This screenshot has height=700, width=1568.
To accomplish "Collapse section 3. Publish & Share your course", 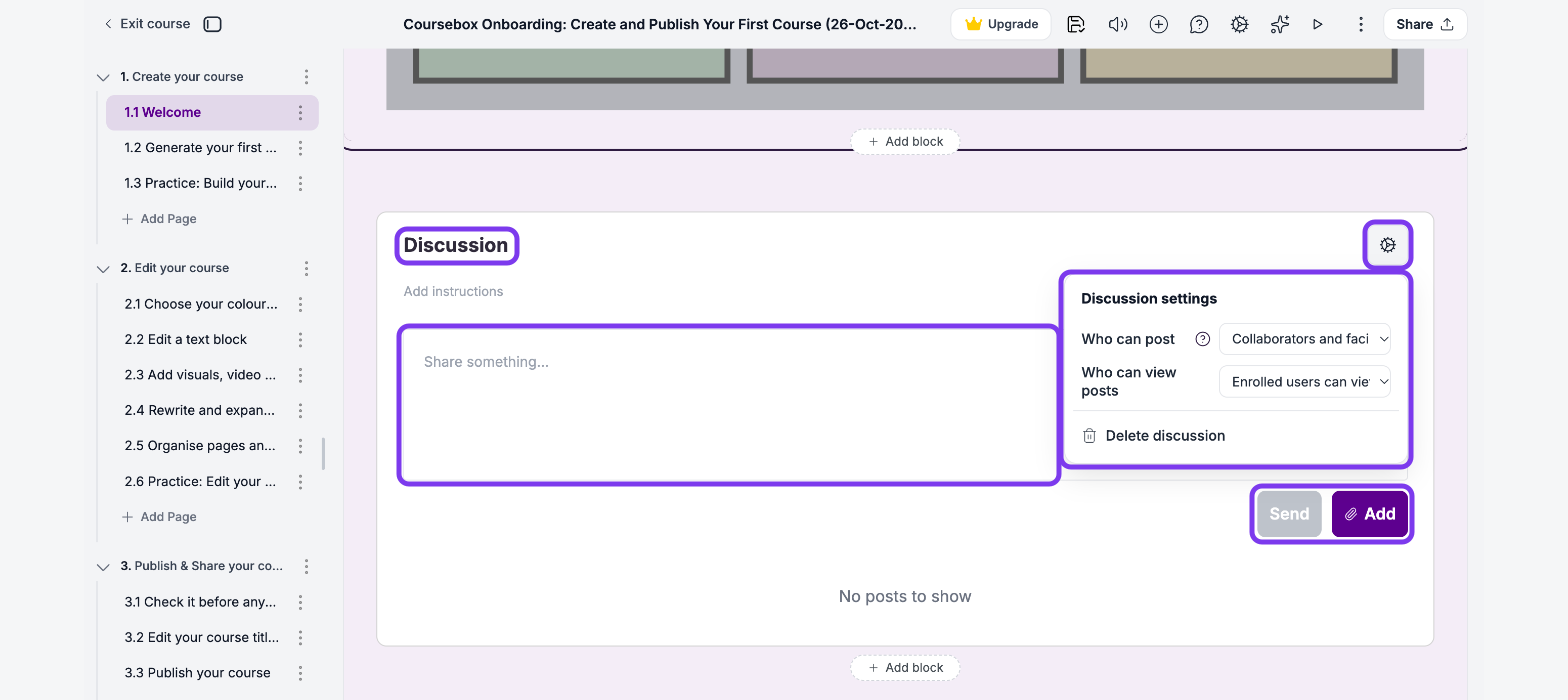I will 102,567.
